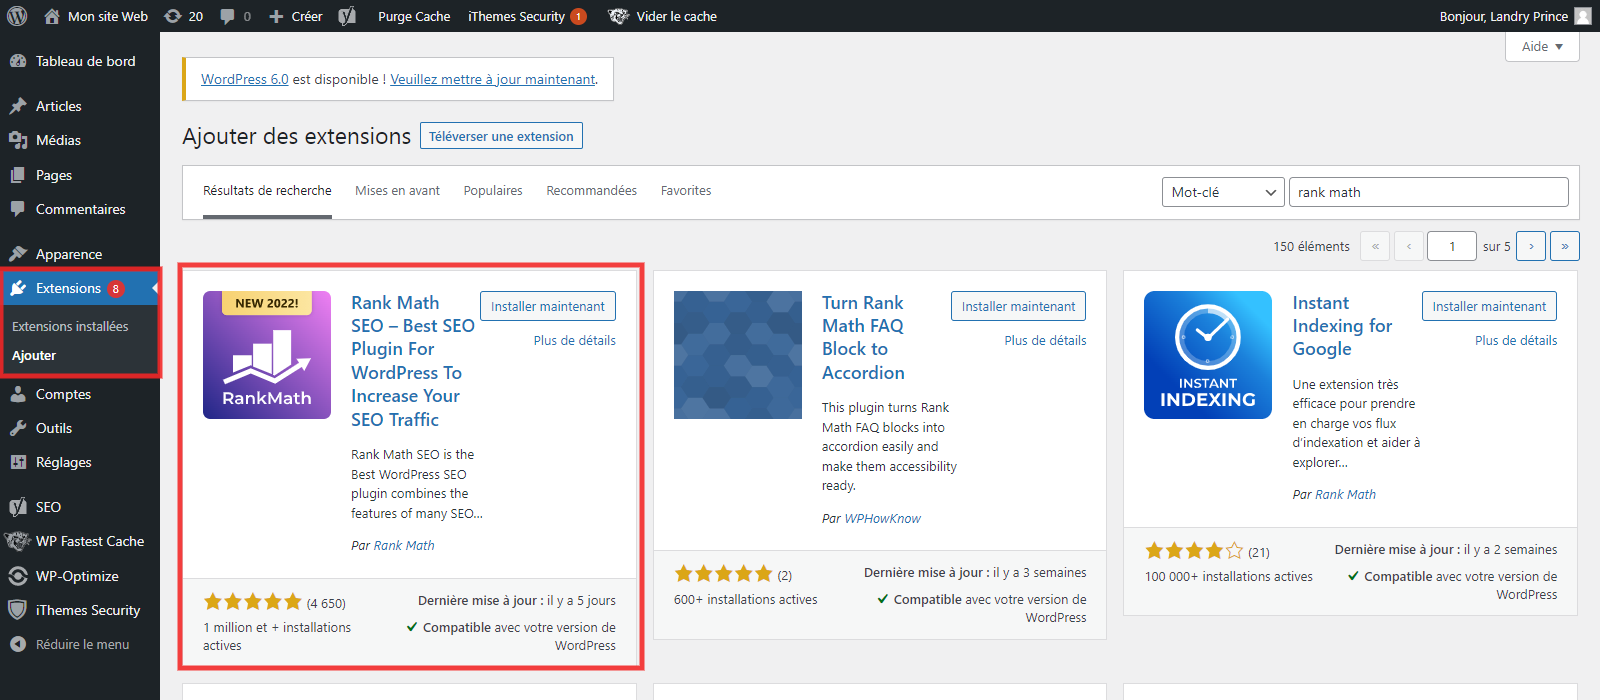This screenshot has width=1600, height=700.
Task: Open the updates counter showing 20
Action: tap(183, 16)
